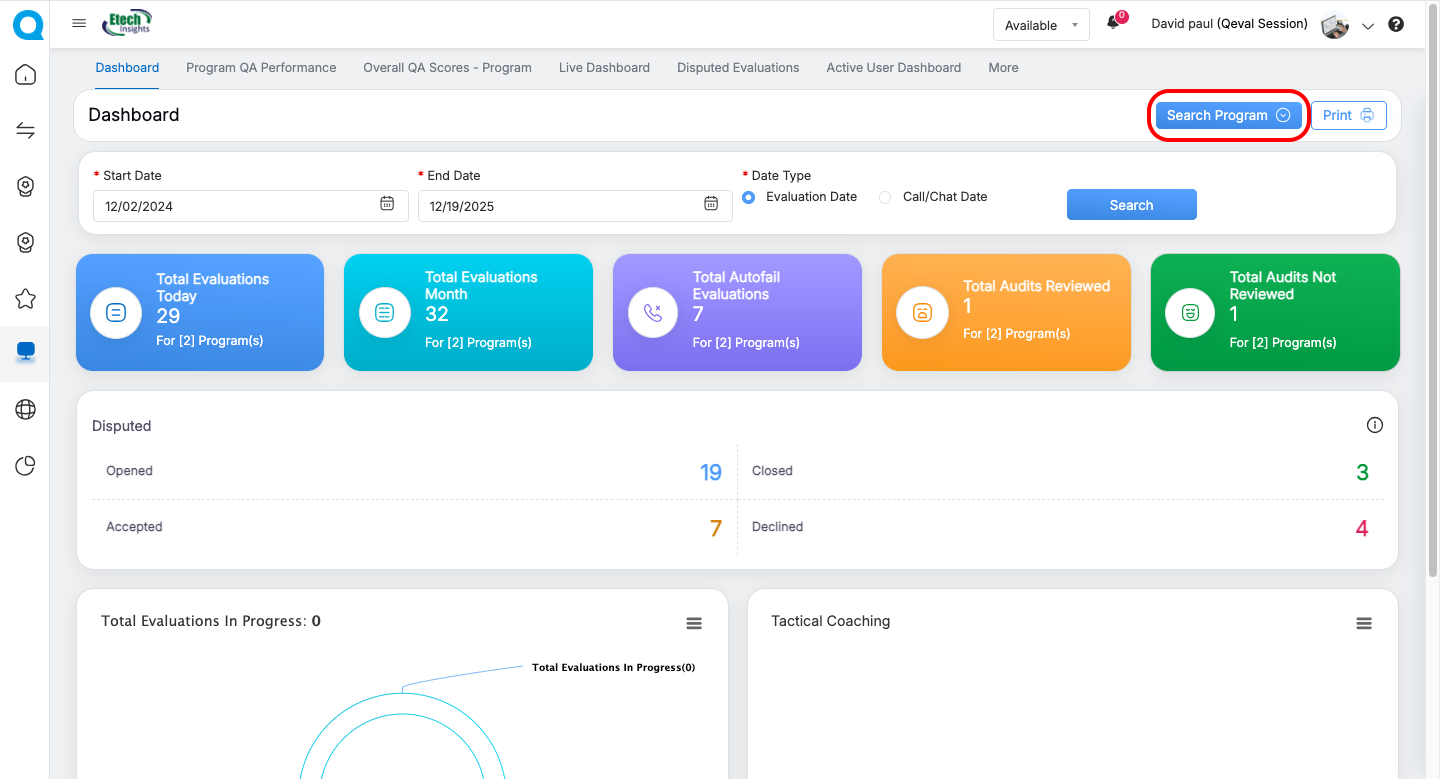Click the blue Search button

point(1131,205)
